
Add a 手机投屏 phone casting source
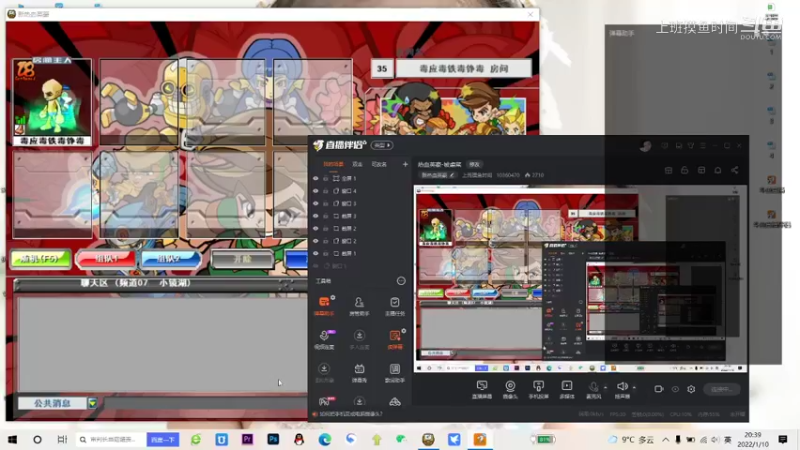point(538,389)
